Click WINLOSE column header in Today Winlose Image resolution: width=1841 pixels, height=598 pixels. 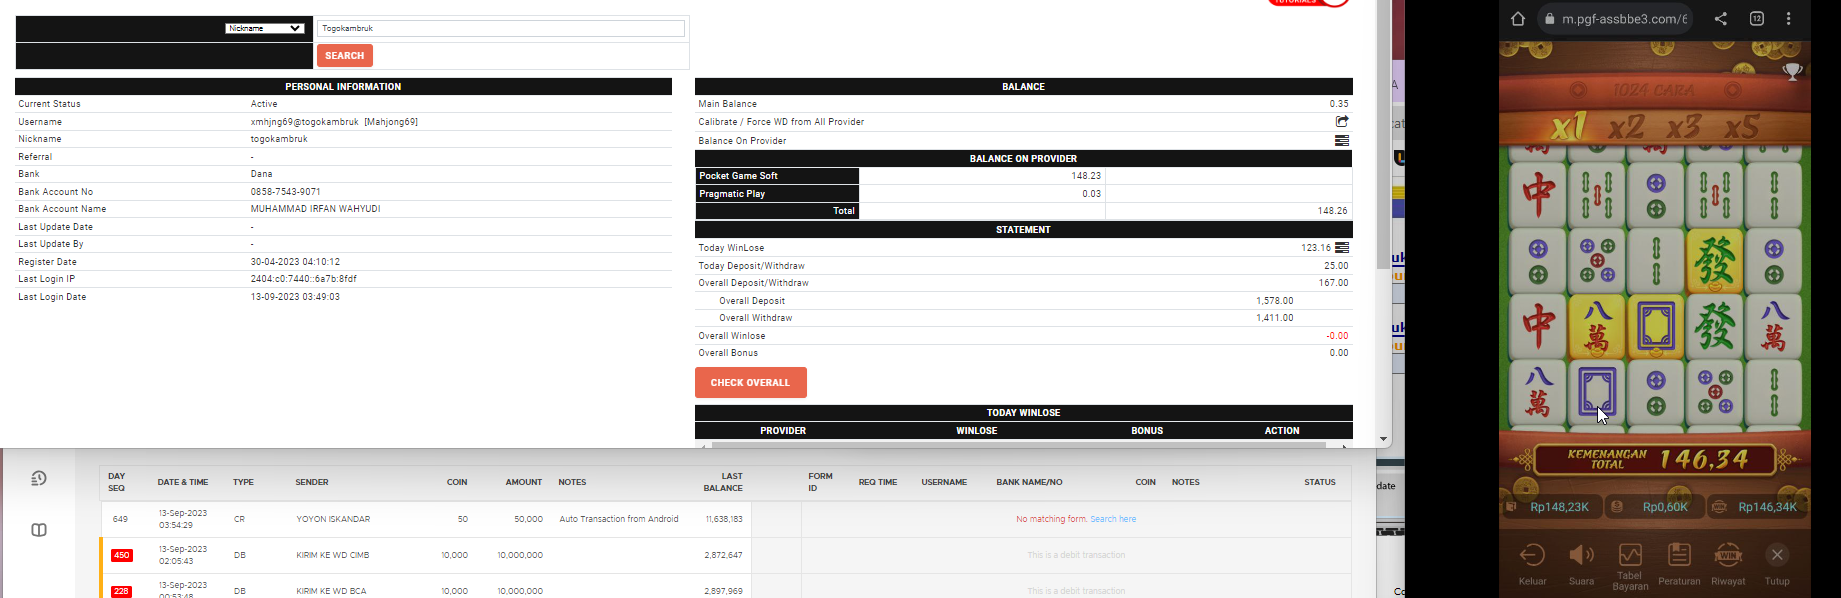click(x=977, y=431)
